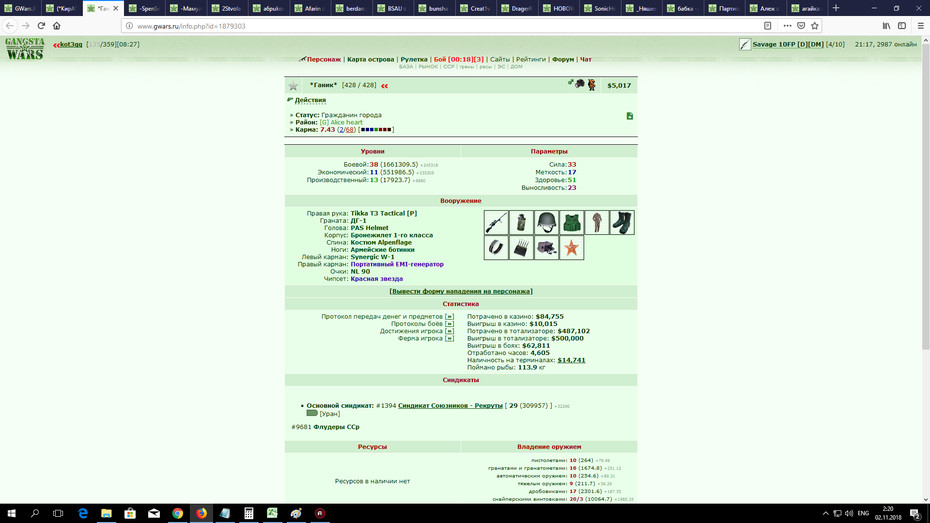Click the Alpenflage camouflage suit icon

tap(597, 222)
